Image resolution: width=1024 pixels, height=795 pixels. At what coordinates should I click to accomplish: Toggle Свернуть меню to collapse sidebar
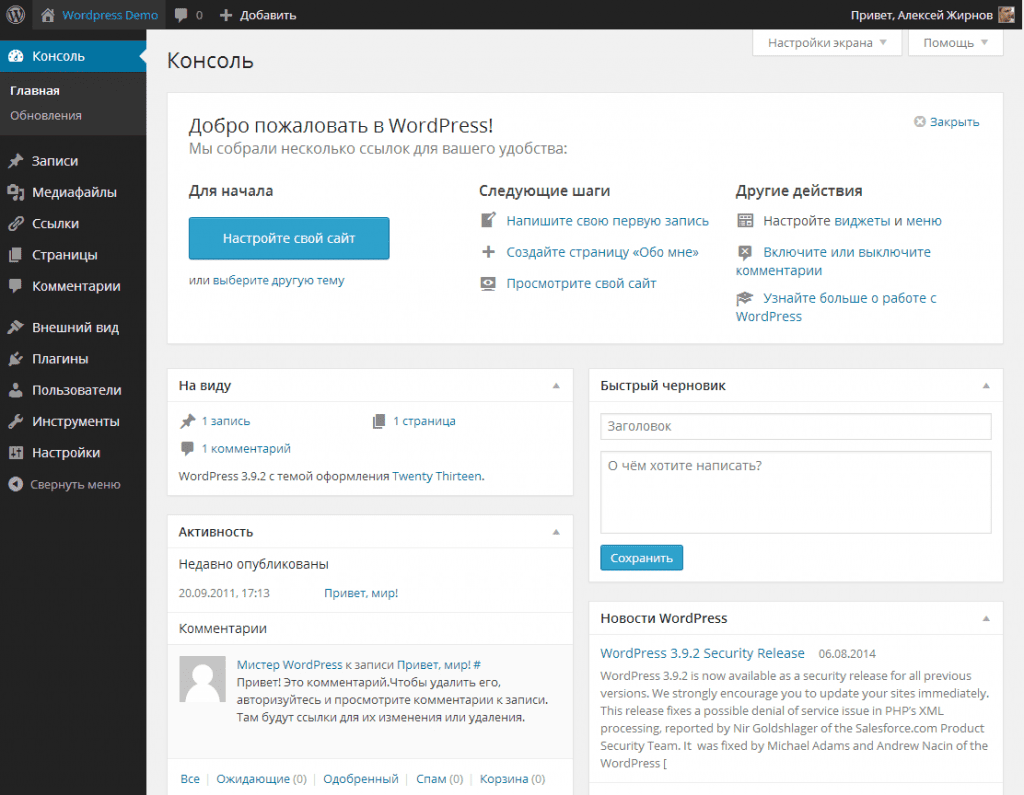click(x=60, y=484)
